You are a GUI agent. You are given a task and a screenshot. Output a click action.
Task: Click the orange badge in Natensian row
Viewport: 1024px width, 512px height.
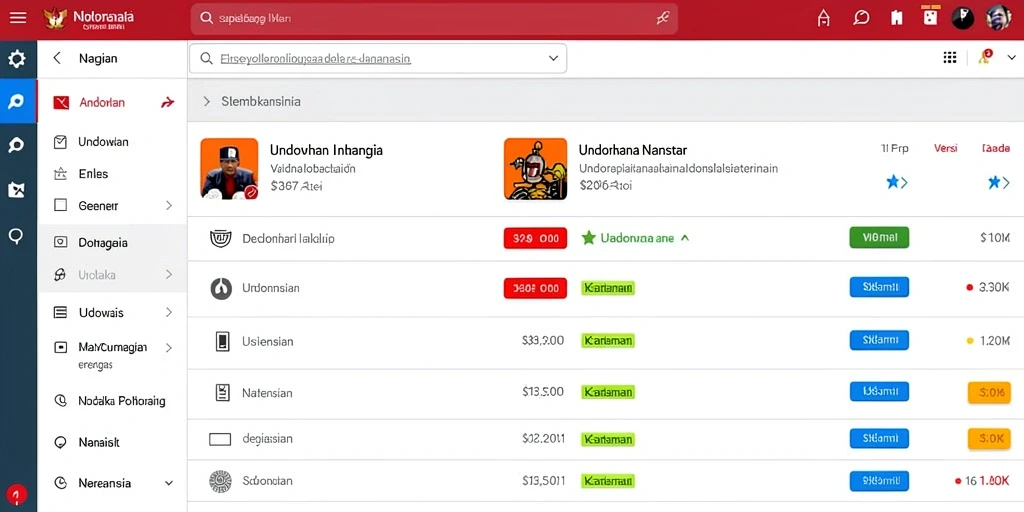pyautogui.click(x=989, y=392)
